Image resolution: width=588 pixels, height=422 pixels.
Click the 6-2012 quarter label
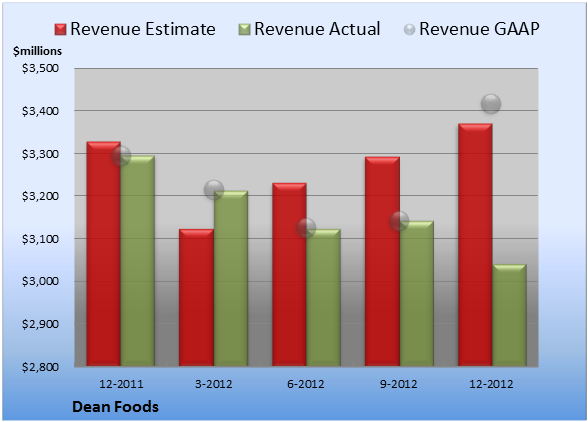tap(306, 384)
